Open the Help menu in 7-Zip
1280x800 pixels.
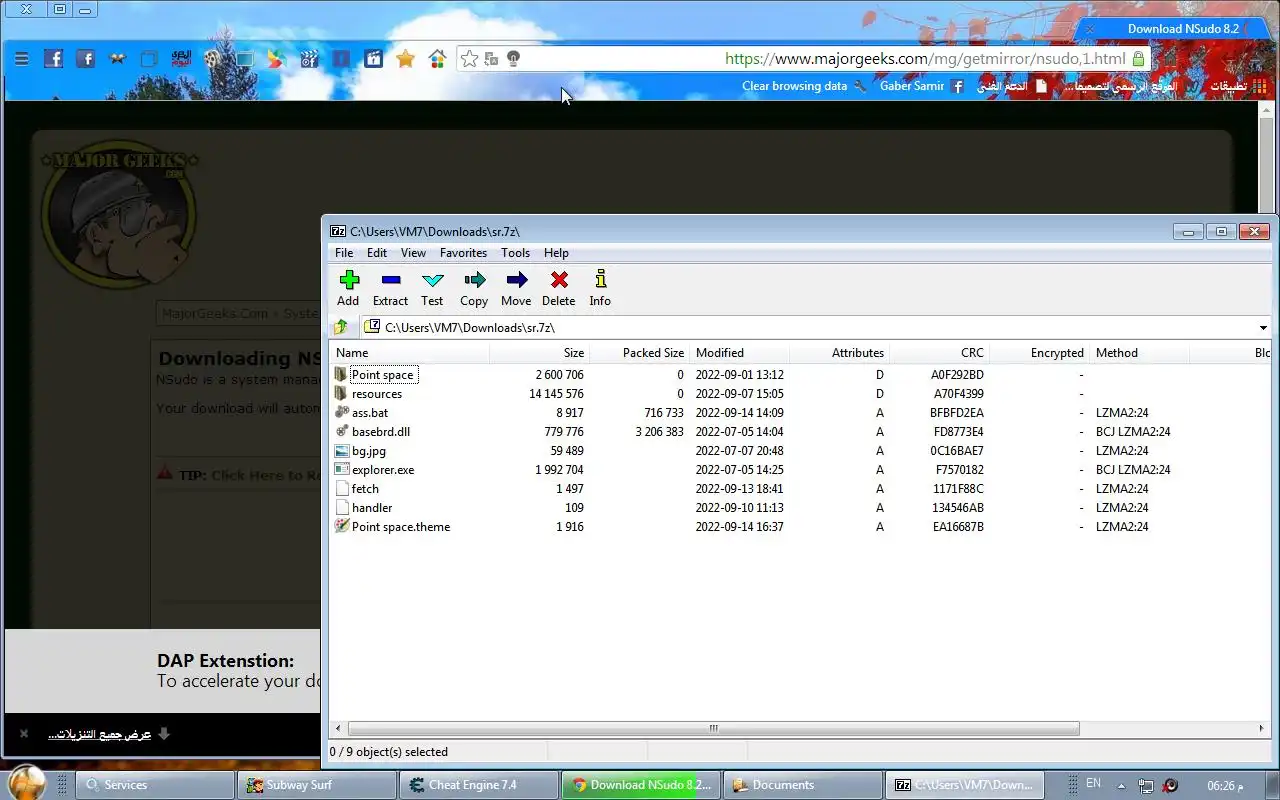click(556, 253)
